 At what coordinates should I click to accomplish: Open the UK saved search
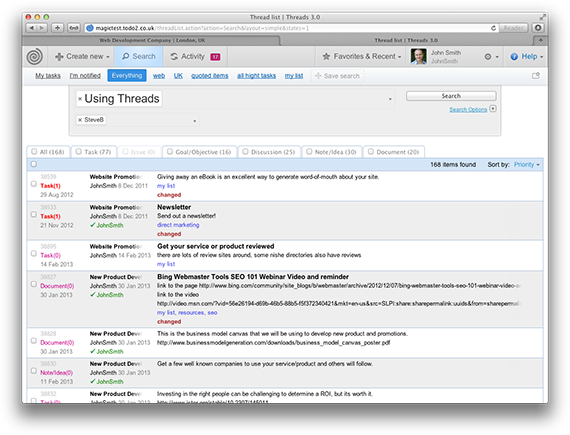[x=178, y=76]
